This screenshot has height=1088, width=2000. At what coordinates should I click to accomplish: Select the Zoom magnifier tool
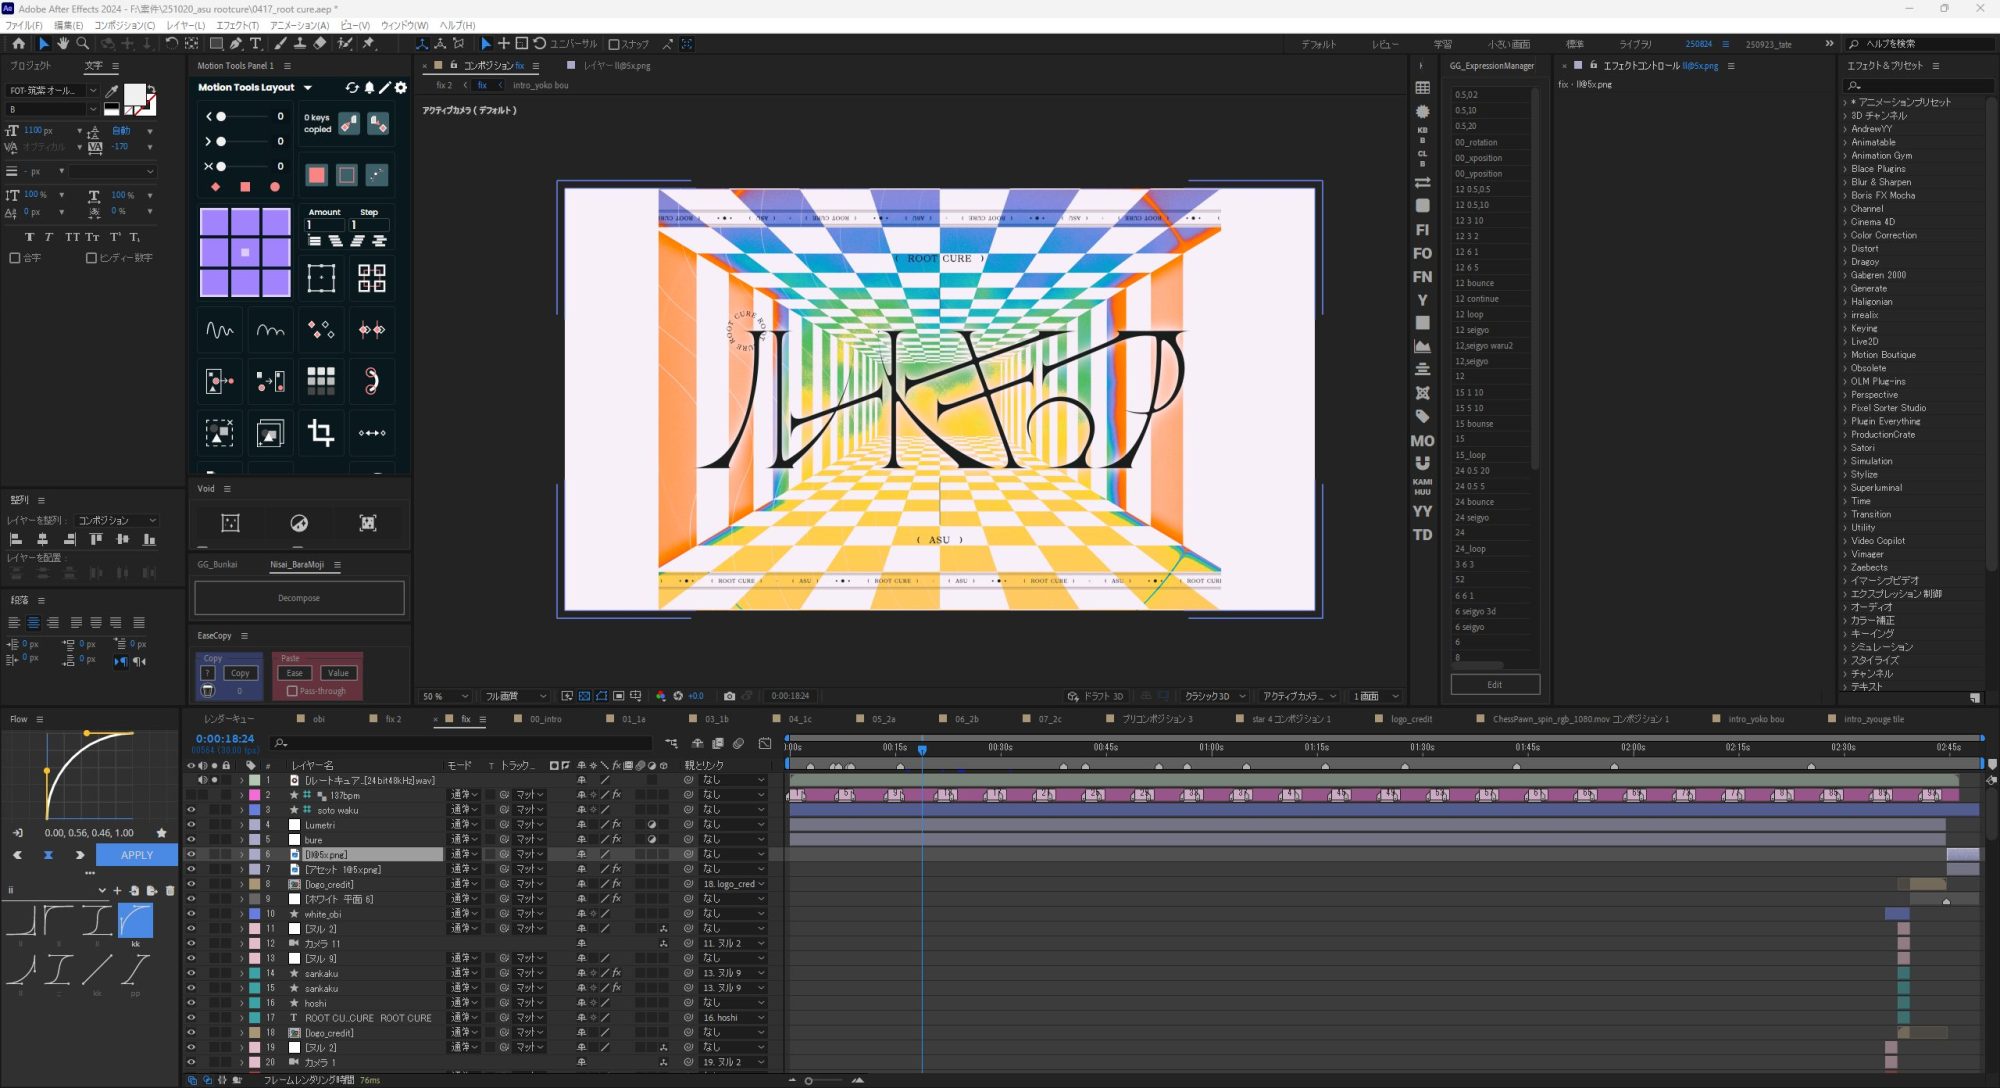[x=83, y=44]
